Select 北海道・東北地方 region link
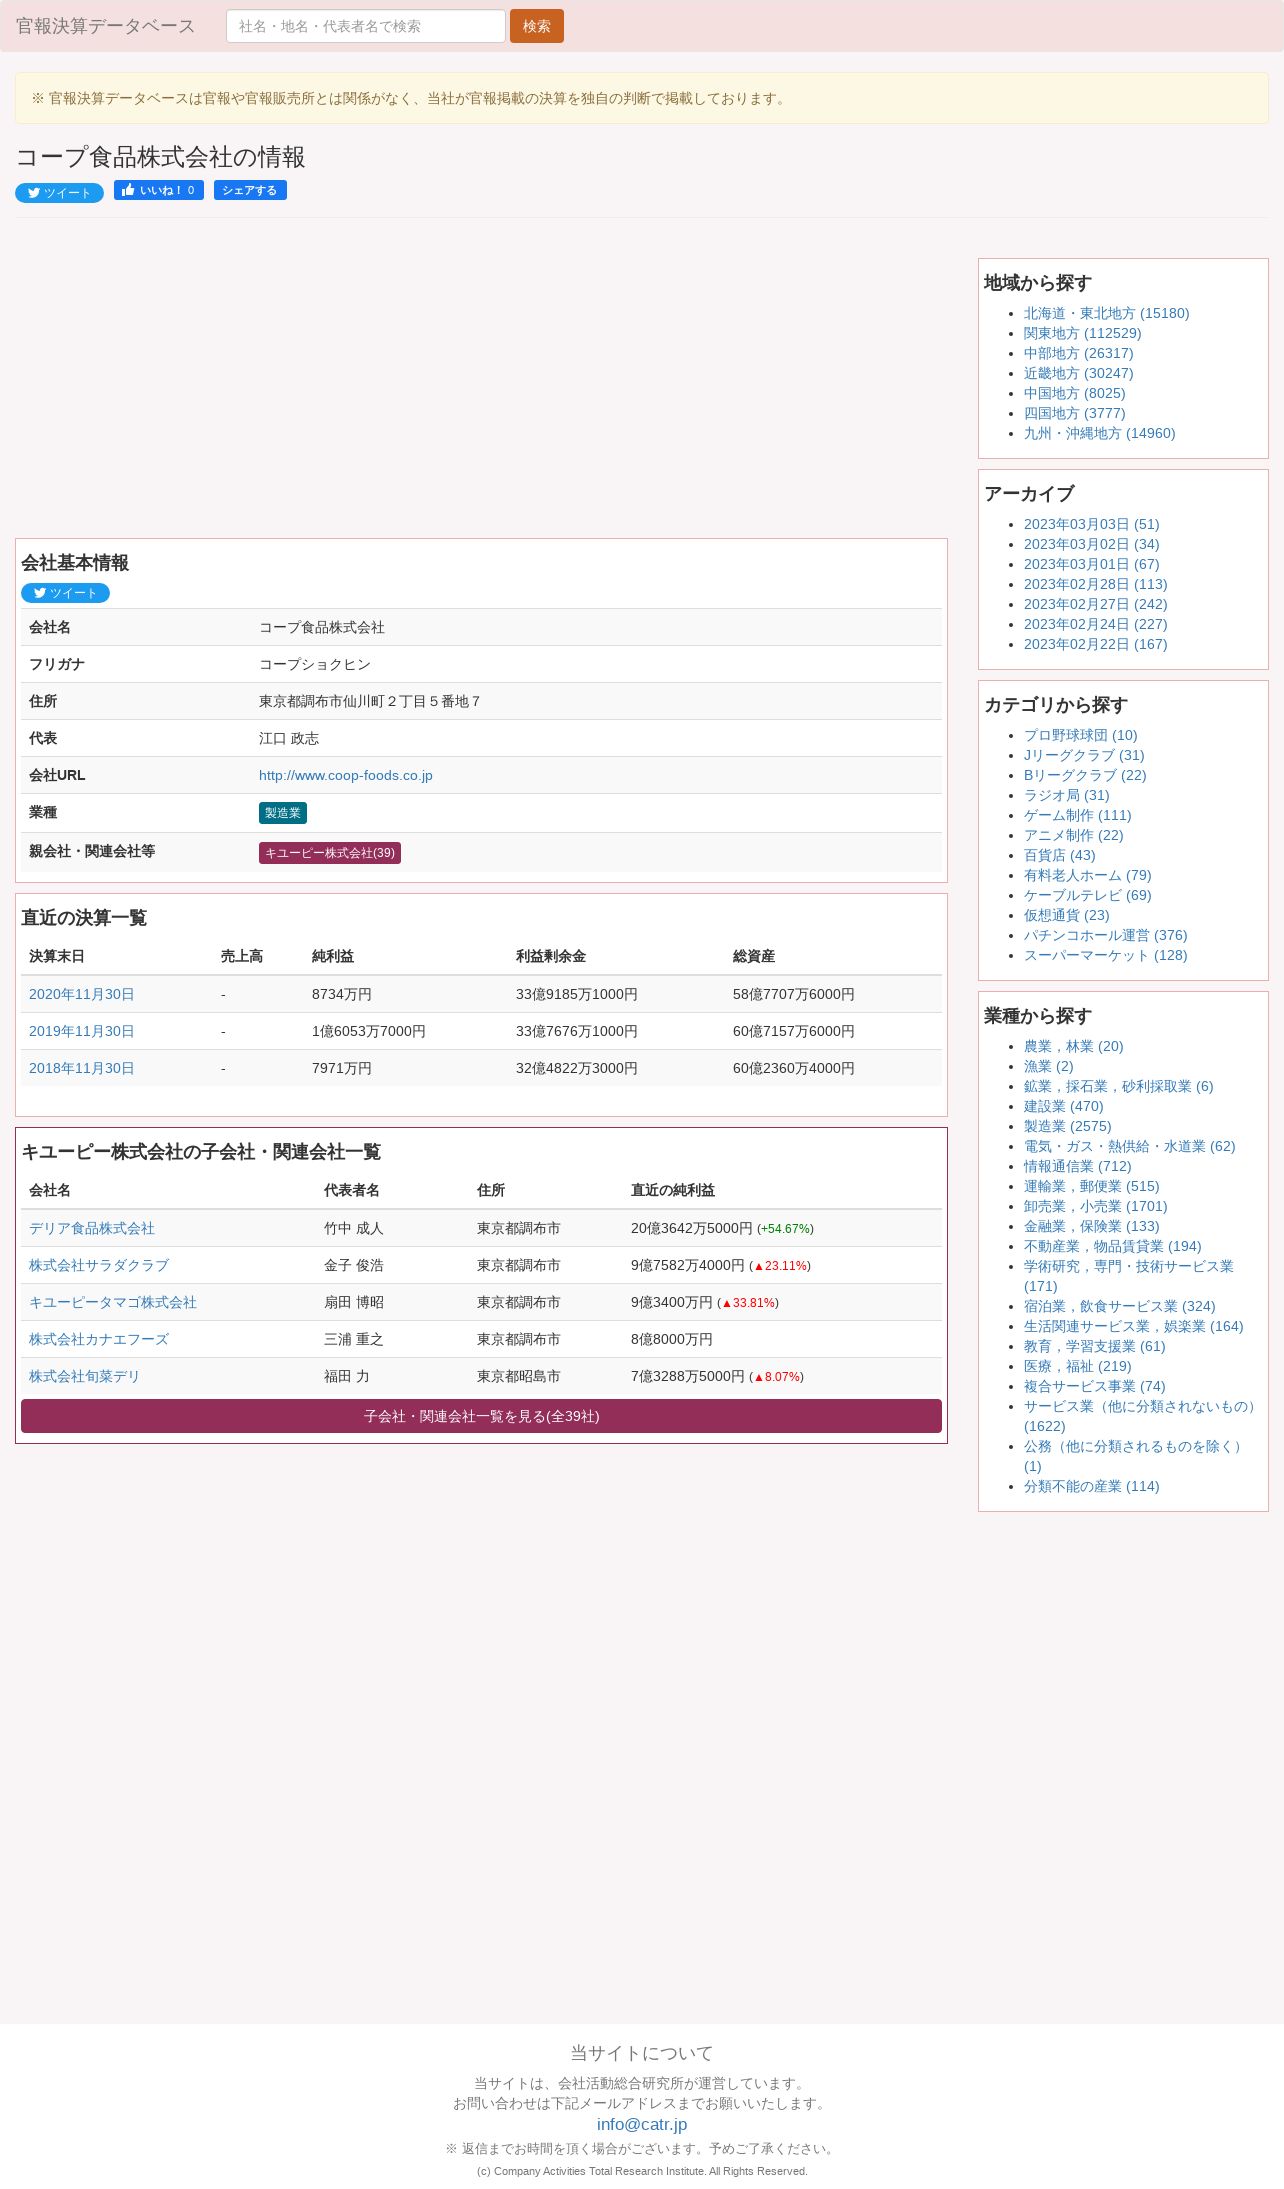The width and height of the screenshot is (1284, 2189). [x=1106, y=313]
